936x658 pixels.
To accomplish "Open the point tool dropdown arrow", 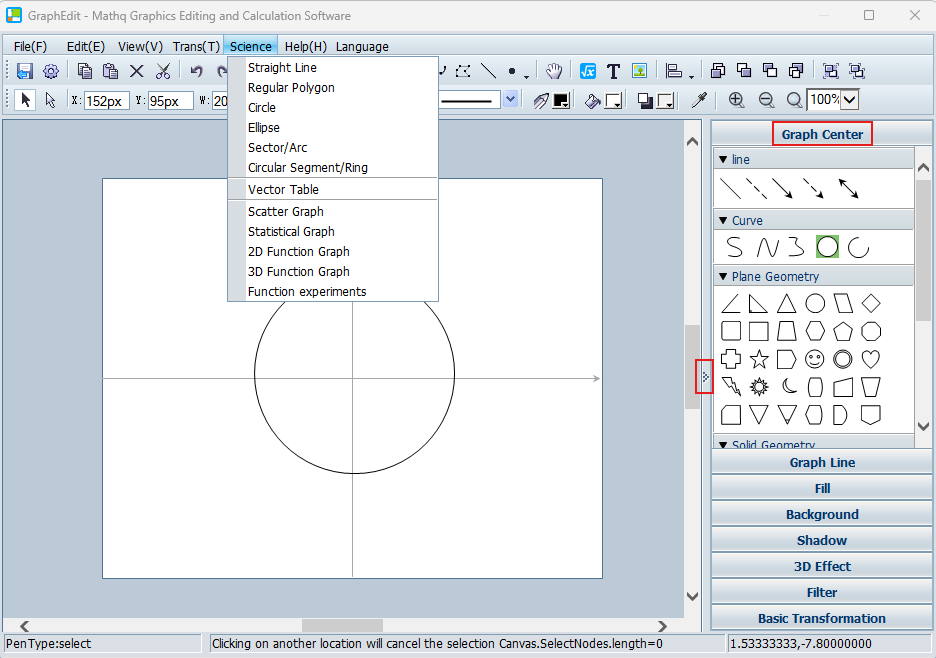I will click(526, 76).
